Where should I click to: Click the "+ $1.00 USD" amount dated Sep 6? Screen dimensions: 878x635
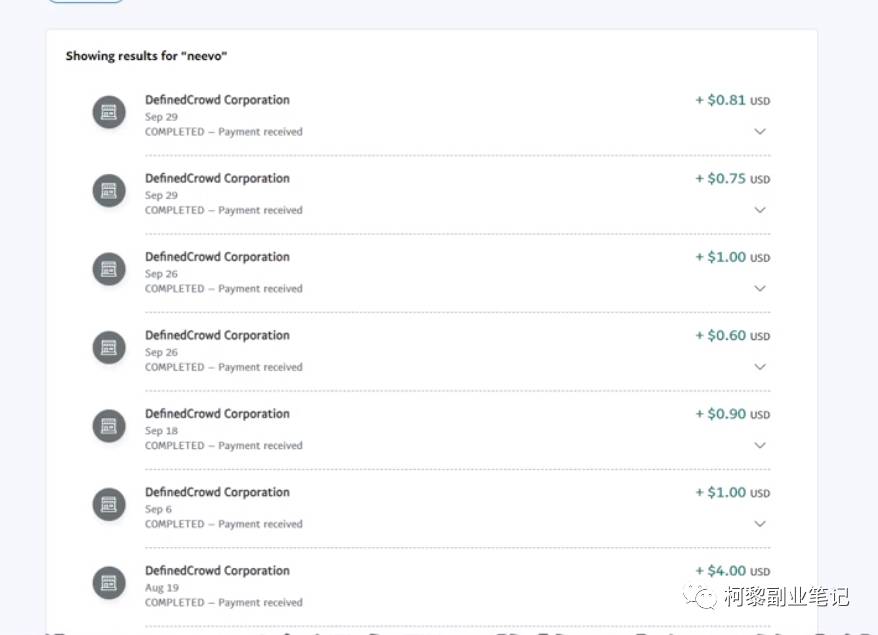pos(732,492)
